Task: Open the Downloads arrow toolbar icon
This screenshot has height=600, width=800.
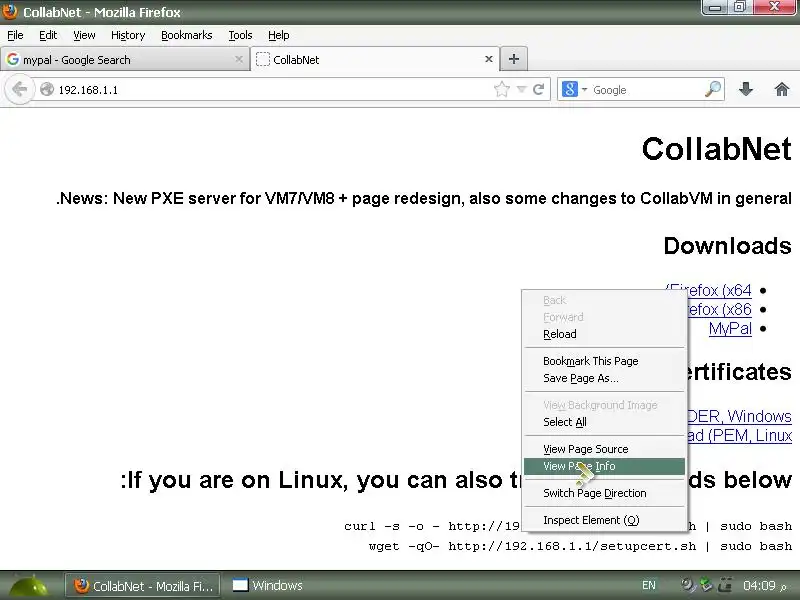Action: (x=746, y=89)
